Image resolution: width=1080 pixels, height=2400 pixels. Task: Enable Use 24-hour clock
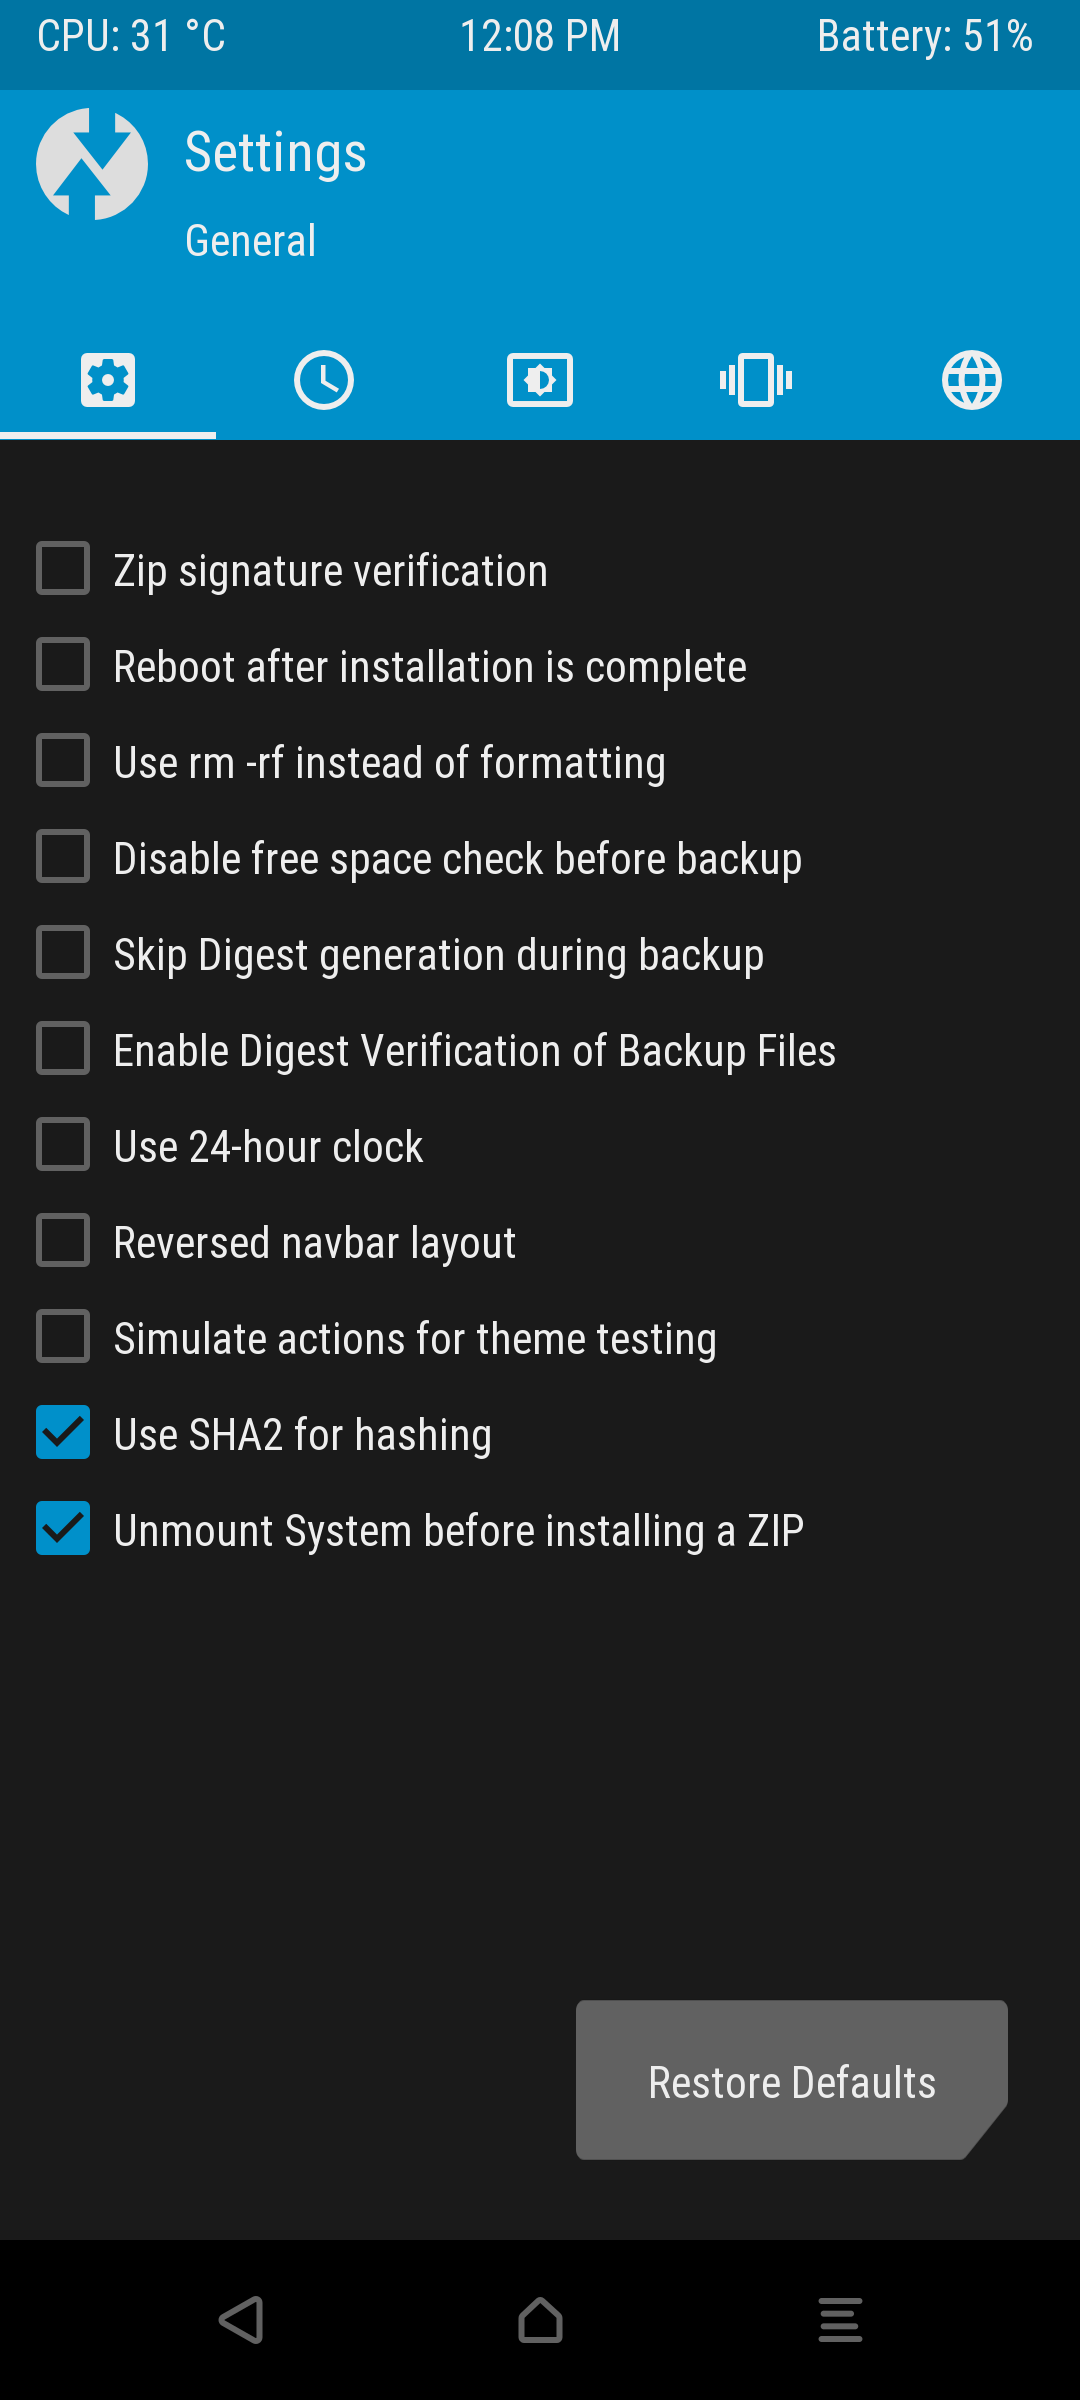[63, 1144]
